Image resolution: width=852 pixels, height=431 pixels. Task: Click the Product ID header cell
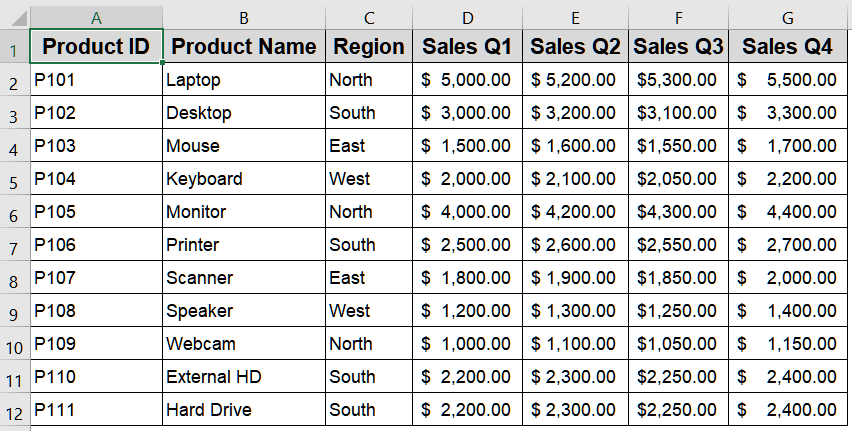[96, 47]
